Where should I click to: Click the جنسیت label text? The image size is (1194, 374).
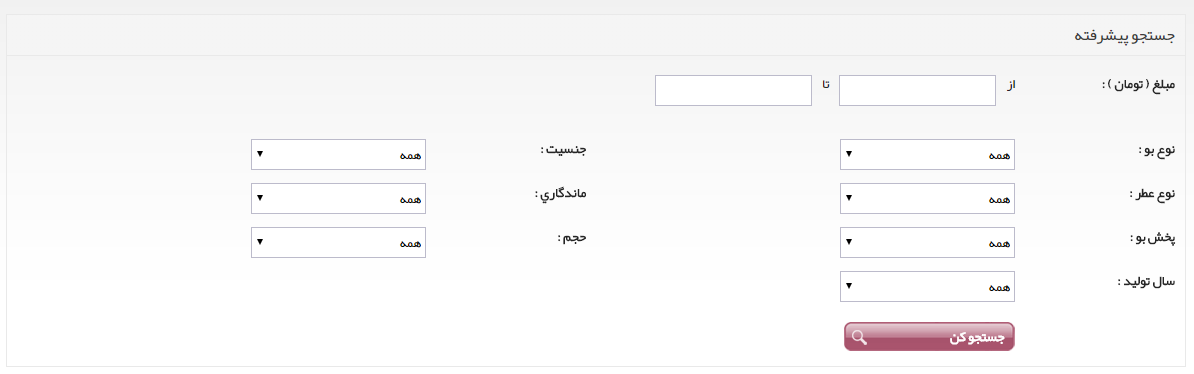563,149
